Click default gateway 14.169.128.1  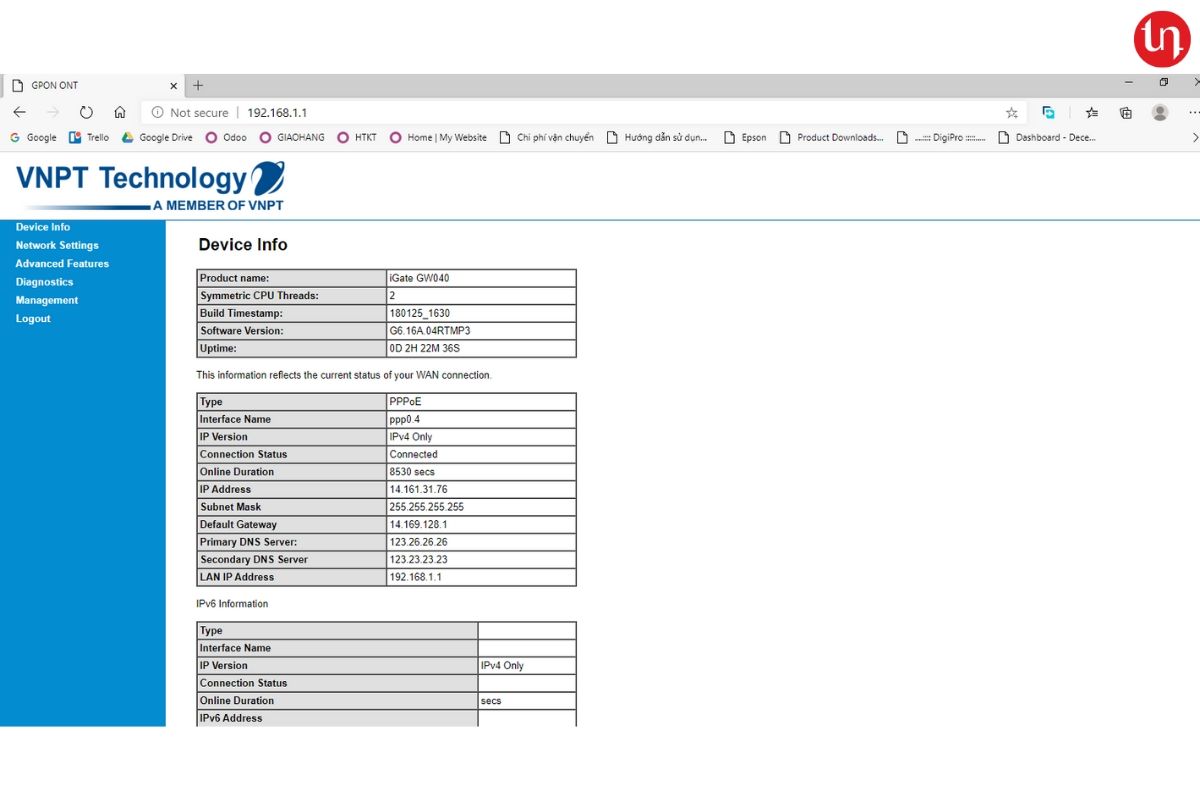pyautogui.click(x=418, y=524)
